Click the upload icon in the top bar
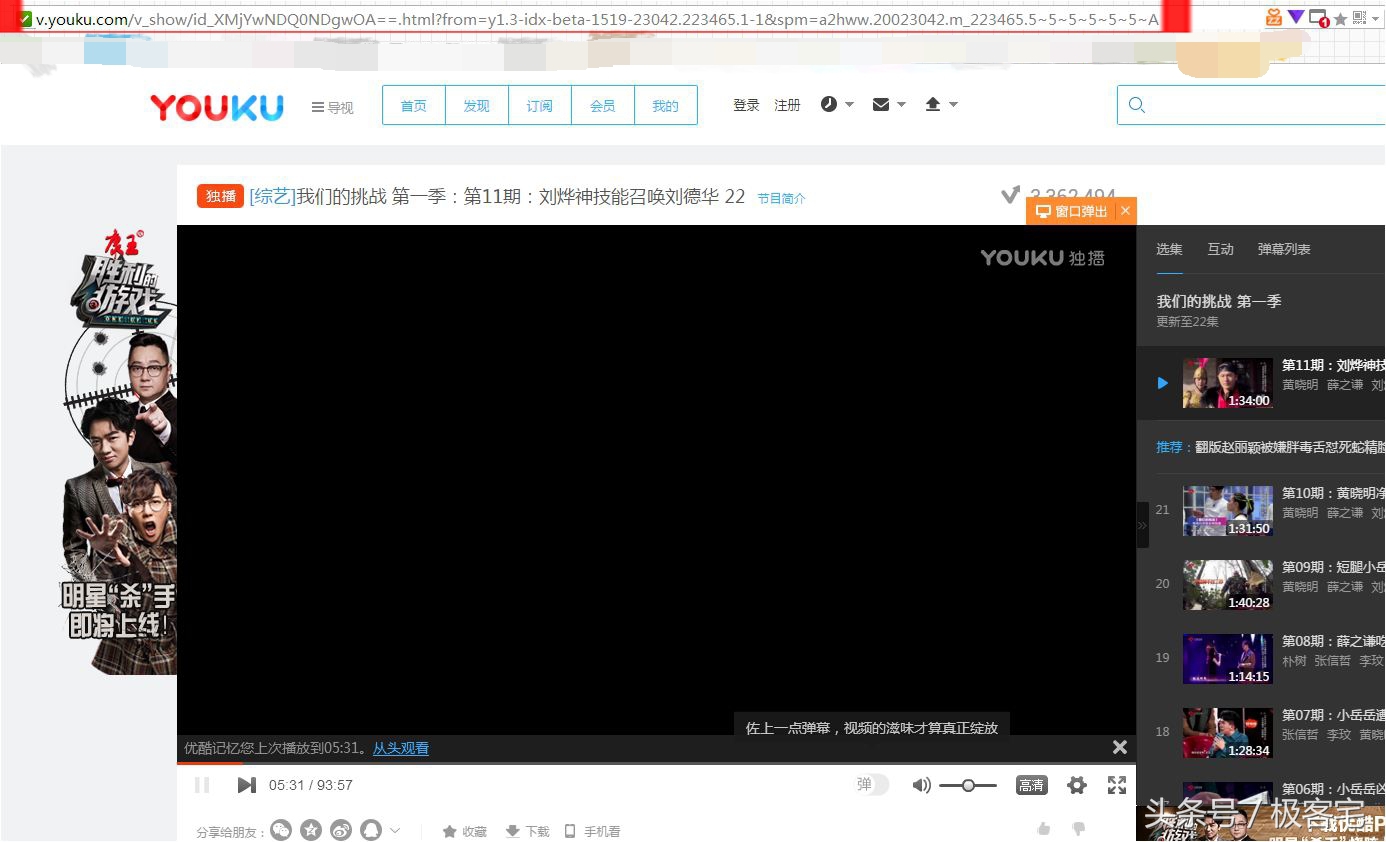This screenshot has height=842, width=1386. pyautogui.click(x=934, y=104)
